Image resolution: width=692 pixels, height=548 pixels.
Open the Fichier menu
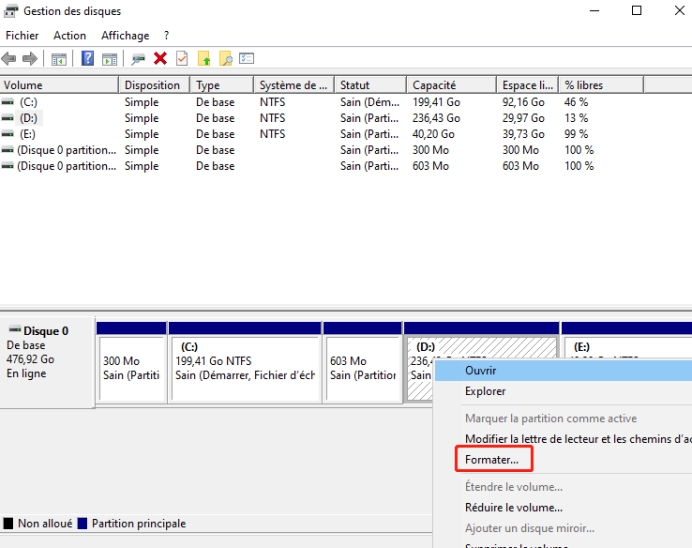(22, 36)
